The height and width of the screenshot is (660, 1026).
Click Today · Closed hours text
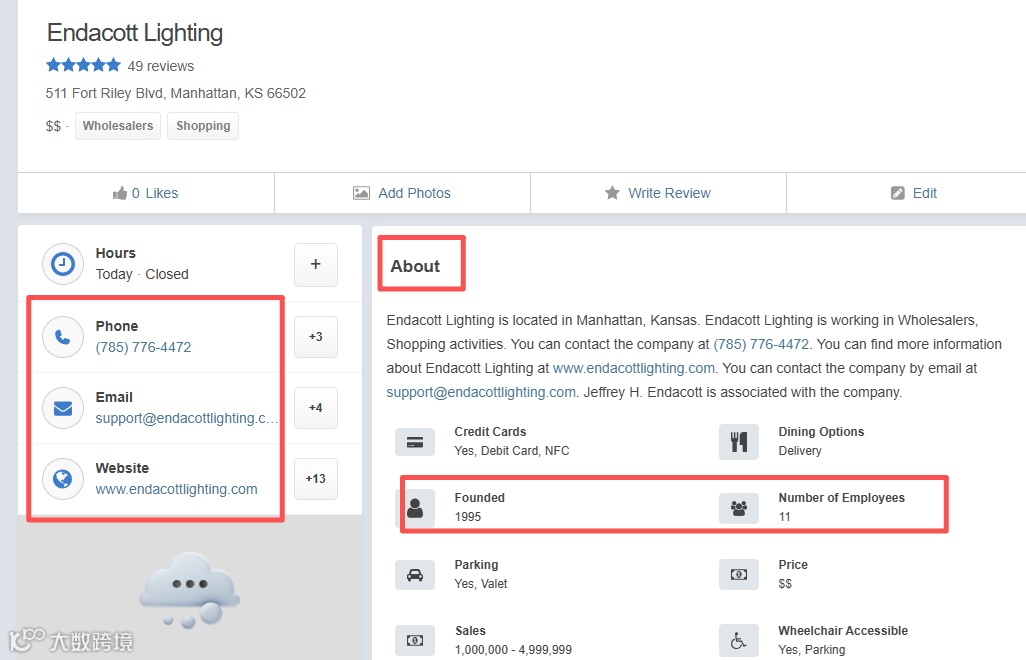click(x=142, y=274)
